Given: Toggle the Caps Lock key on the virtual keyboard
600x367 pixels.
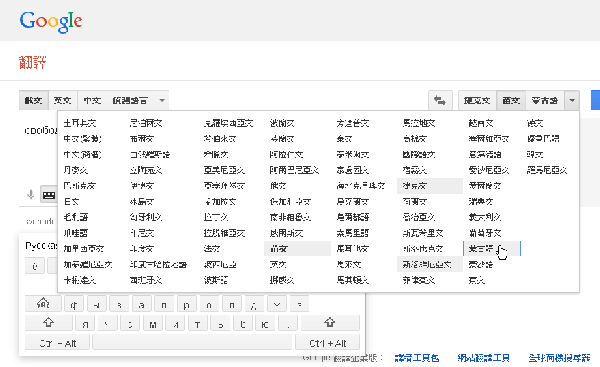Looking at the screenshot, I should (x=43, y=303).
